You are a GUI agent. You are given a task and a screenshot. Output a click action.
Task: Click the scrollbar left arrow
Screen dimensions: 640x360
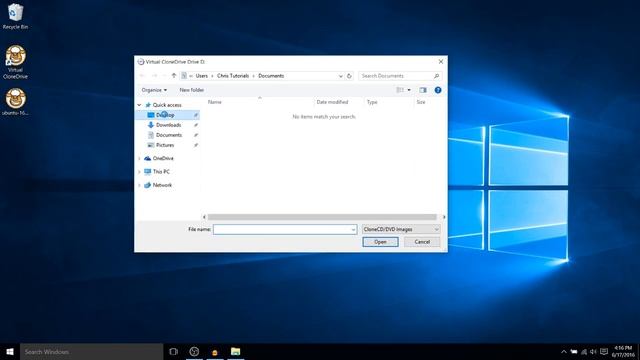tap(204, 217)
